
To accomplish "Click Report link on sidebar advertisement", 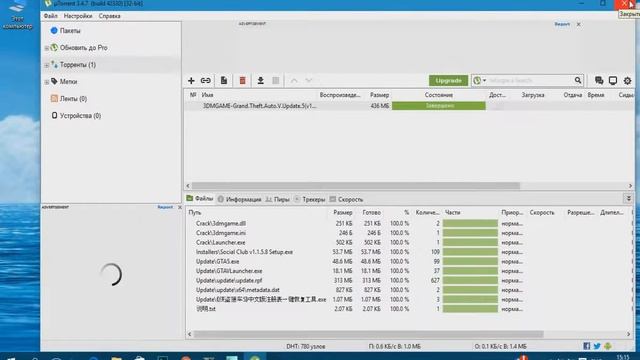I will pyautogui.click(x=165, y=207).
